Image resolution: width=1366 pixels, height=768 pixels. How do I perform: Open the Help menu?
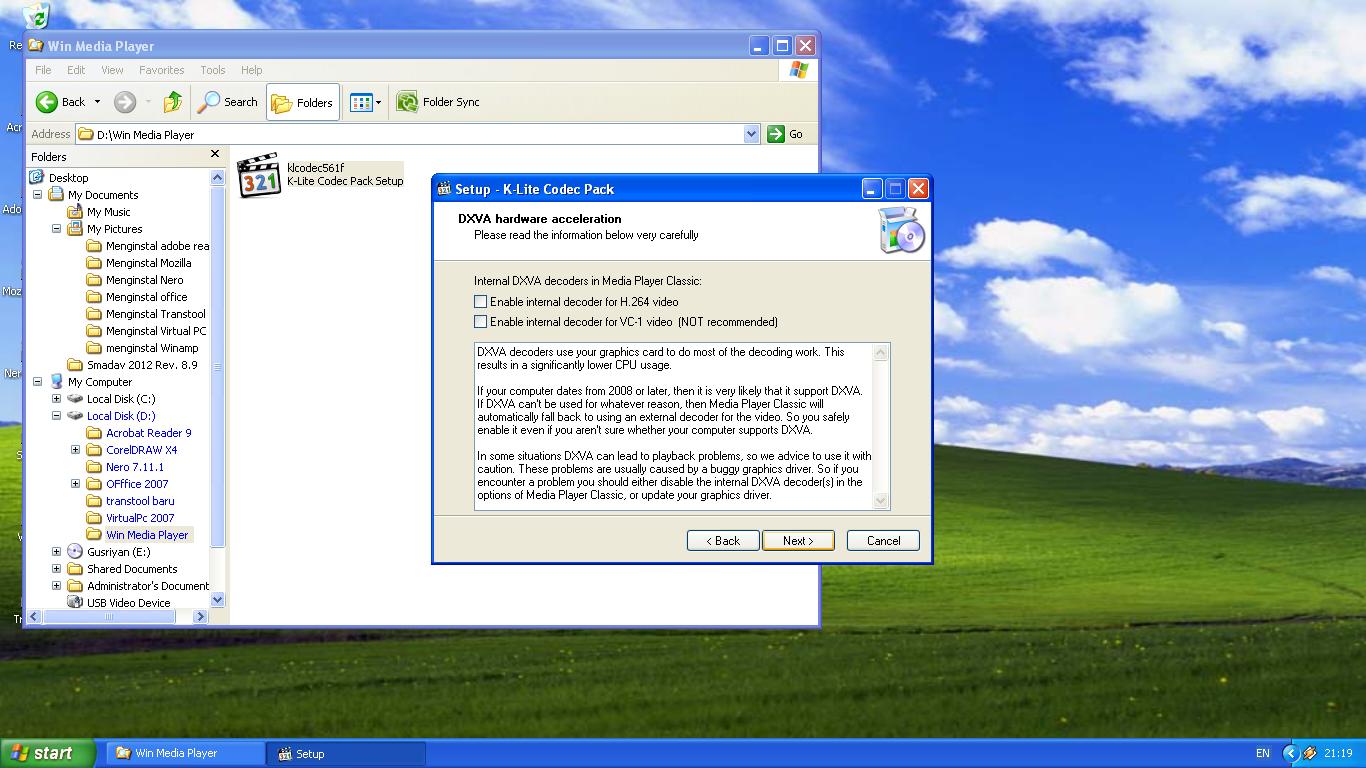coord(251,70)
